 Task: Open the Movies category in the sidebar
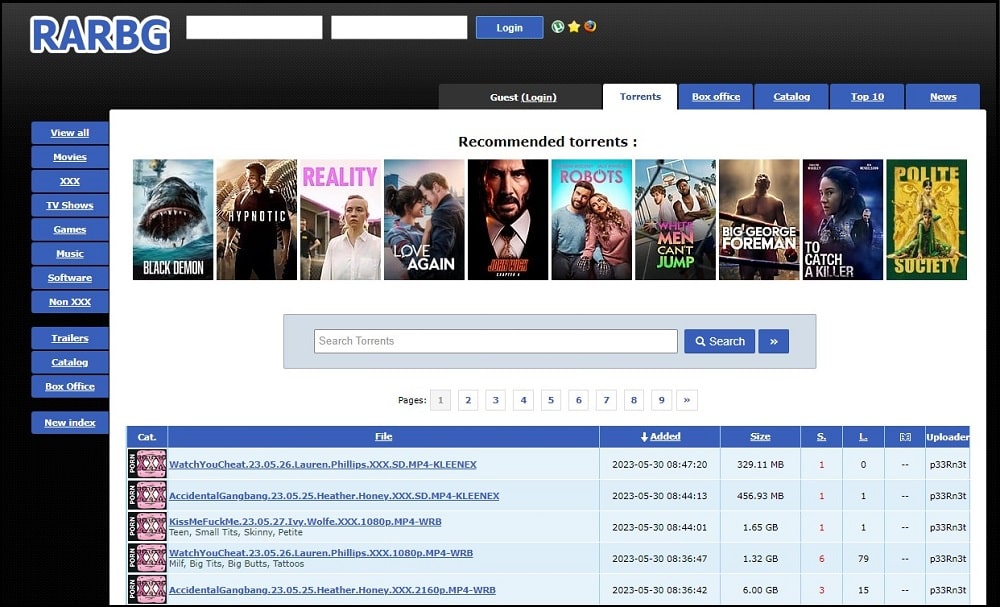[x=70, y=157]
